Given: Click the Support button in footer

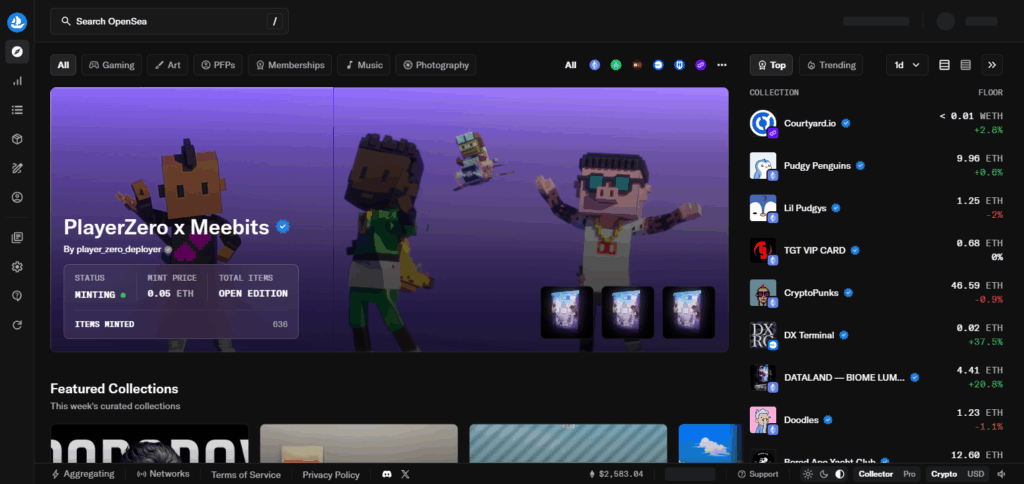Looking at the screenshot, I should pyautogui.click(x=758, y=474).
